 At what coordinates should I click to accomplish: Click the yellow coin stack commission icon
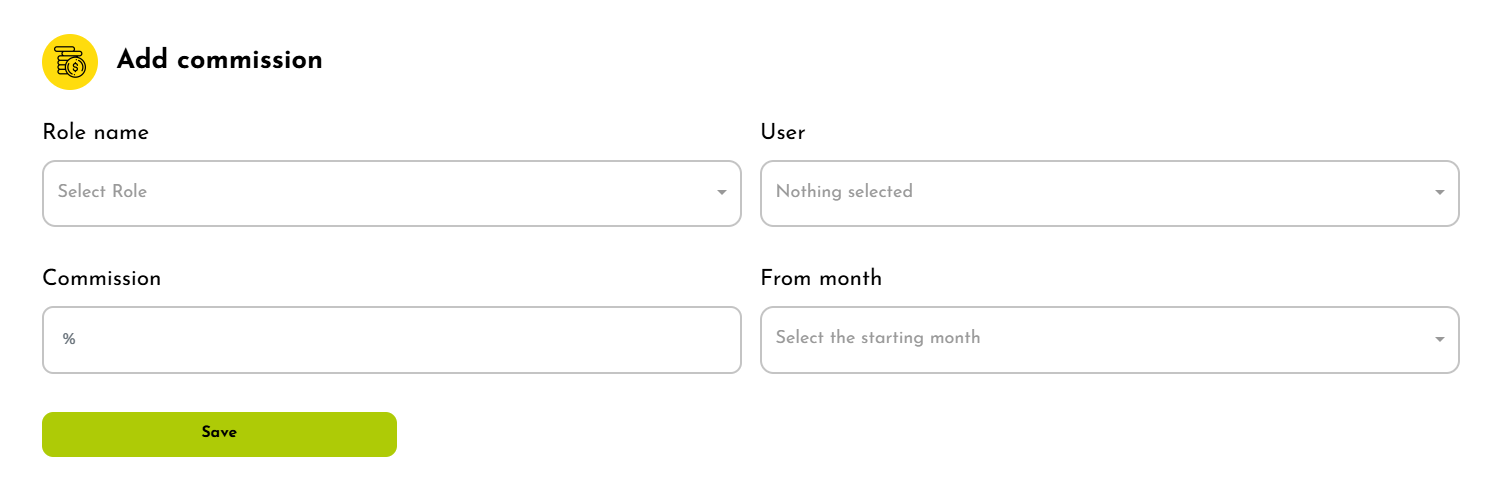click(x=69, y=62)
